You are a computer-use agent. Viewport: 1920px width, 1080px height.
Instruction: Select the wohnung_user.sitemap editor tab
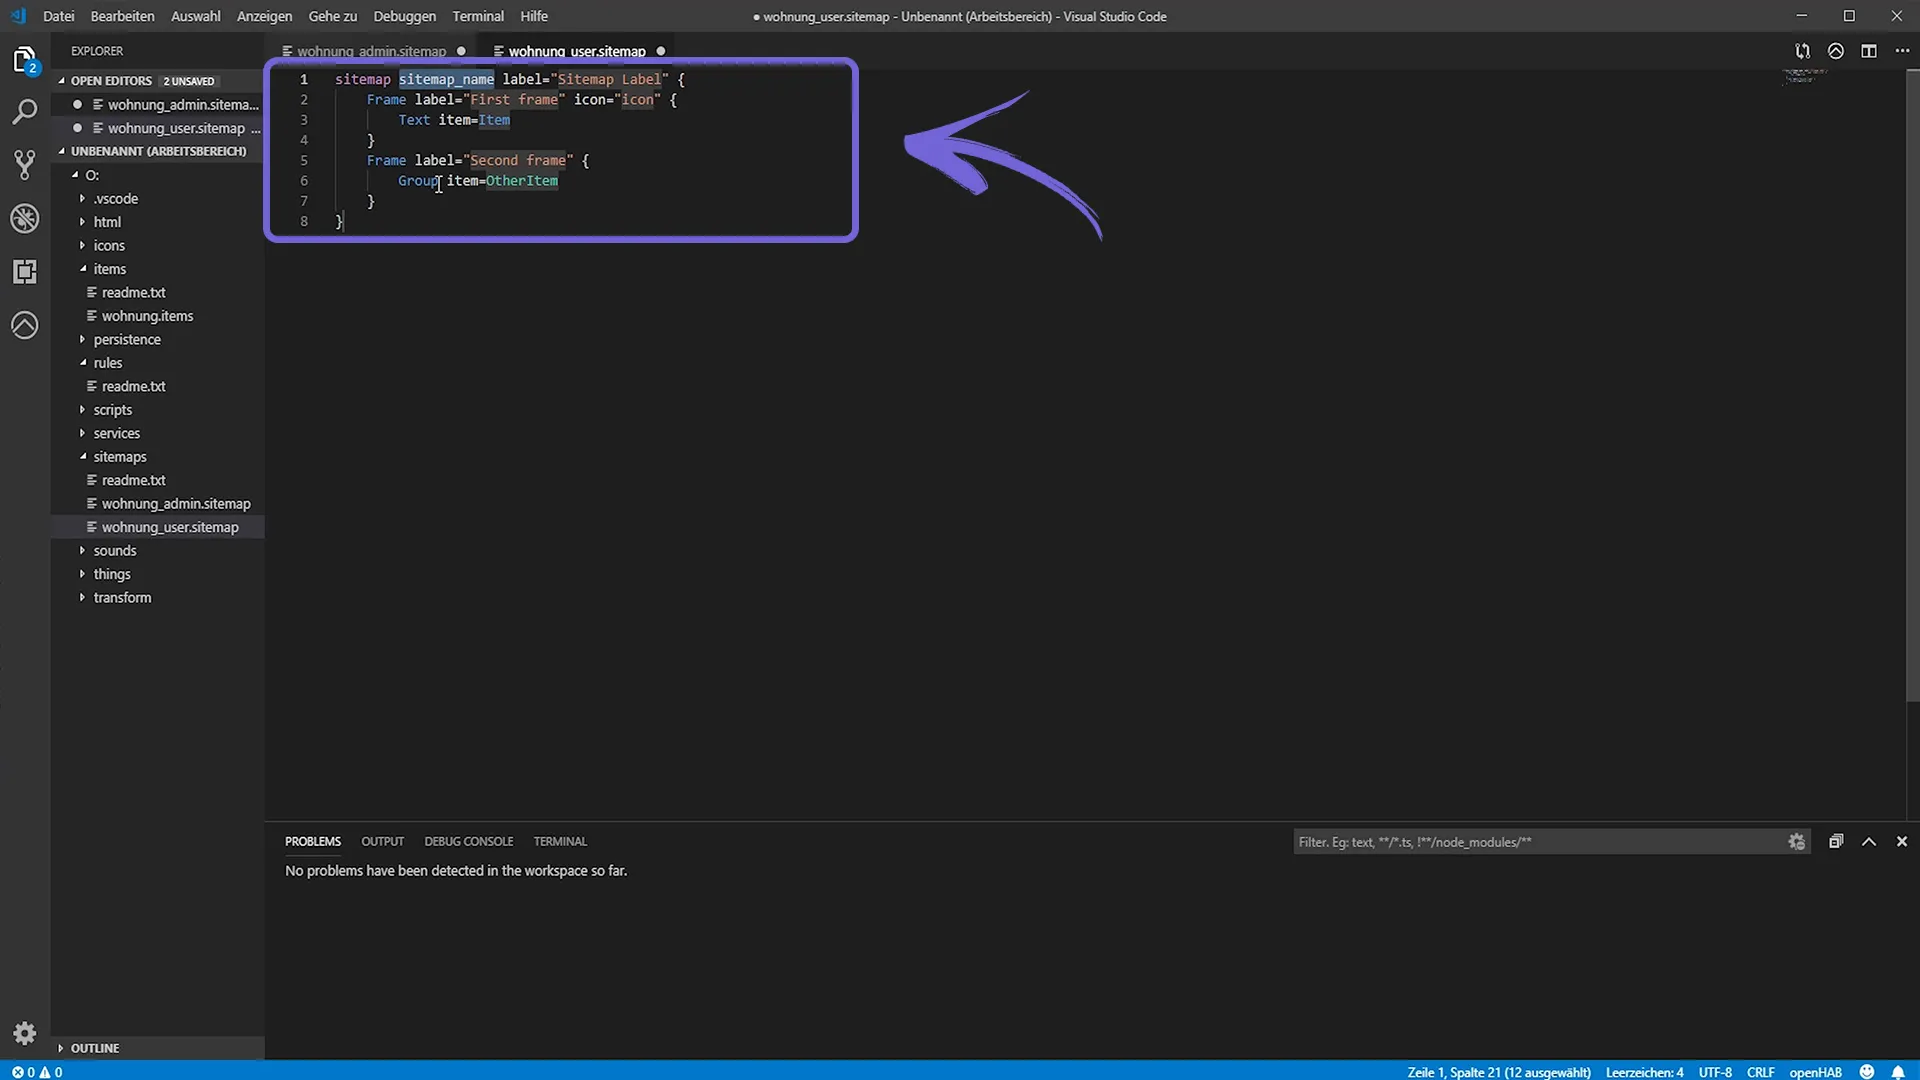577,51
